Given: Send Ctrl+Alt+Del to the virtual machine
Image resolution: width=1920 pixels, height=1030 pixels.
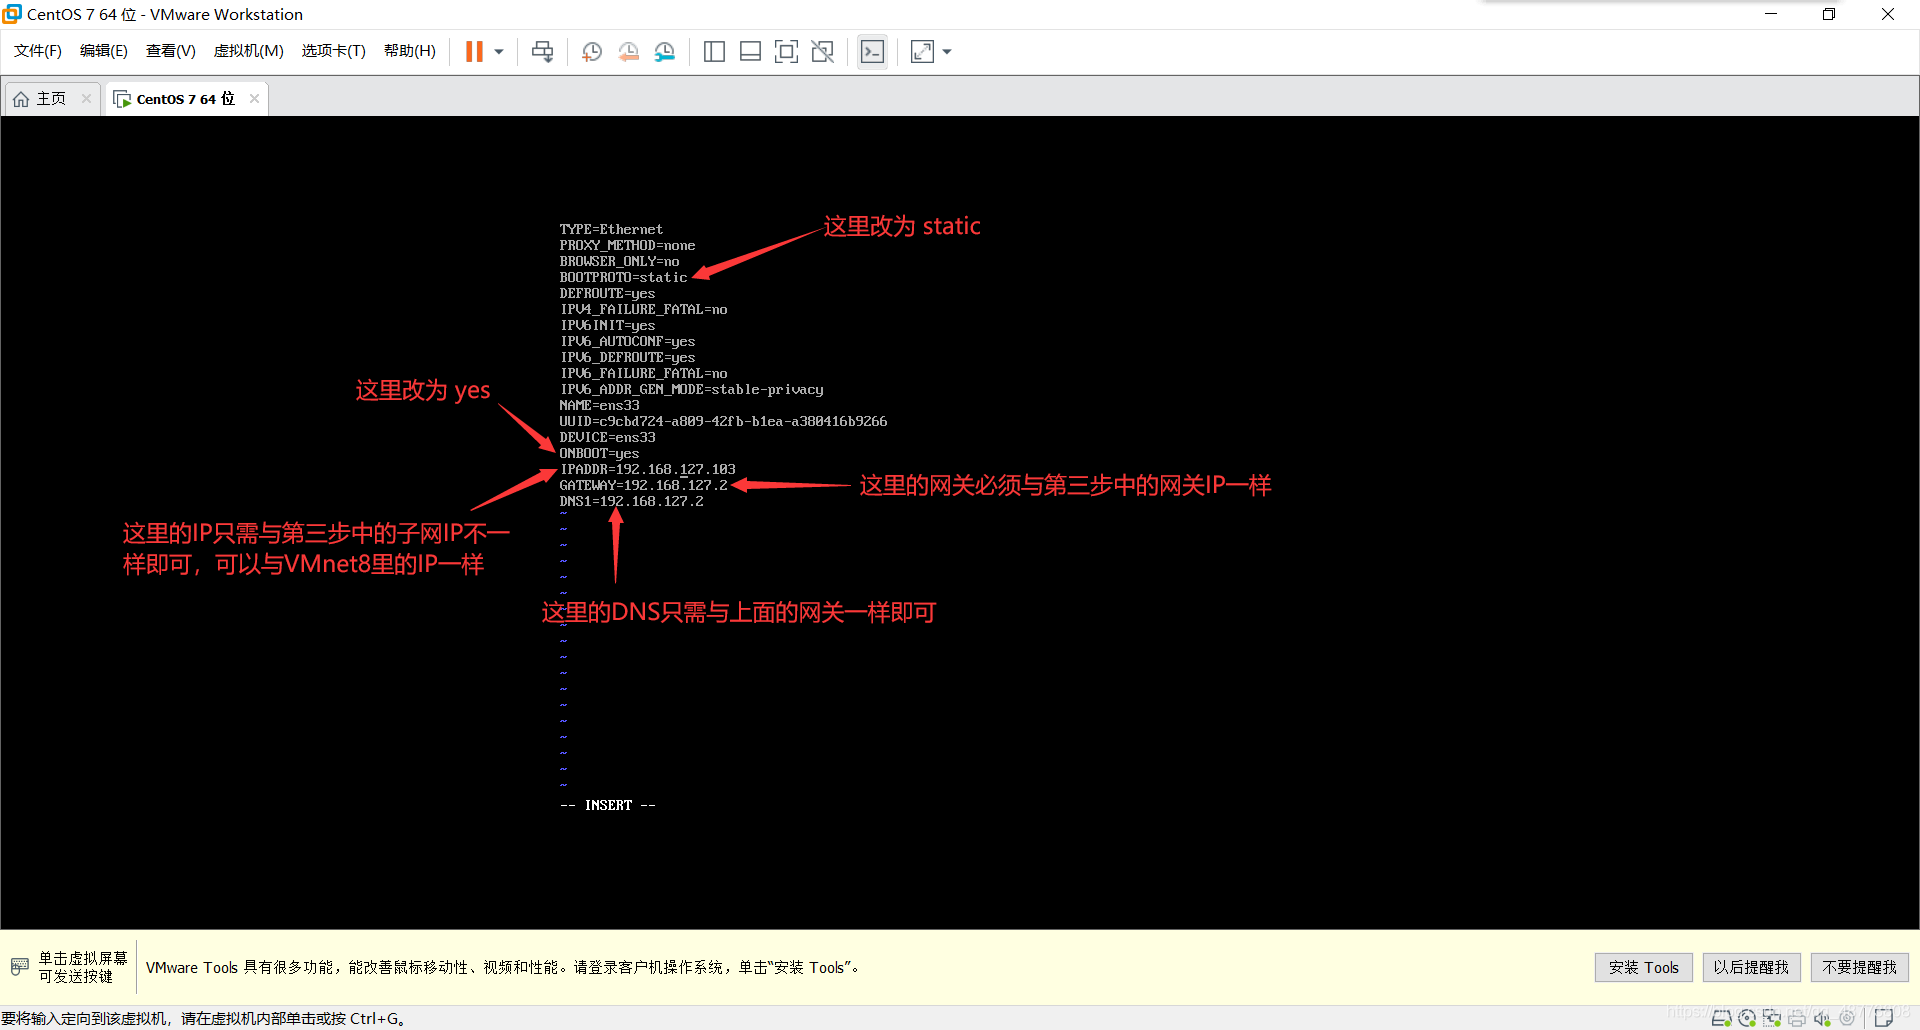Looking at the screenshot, I should click(x=543, y=51).
